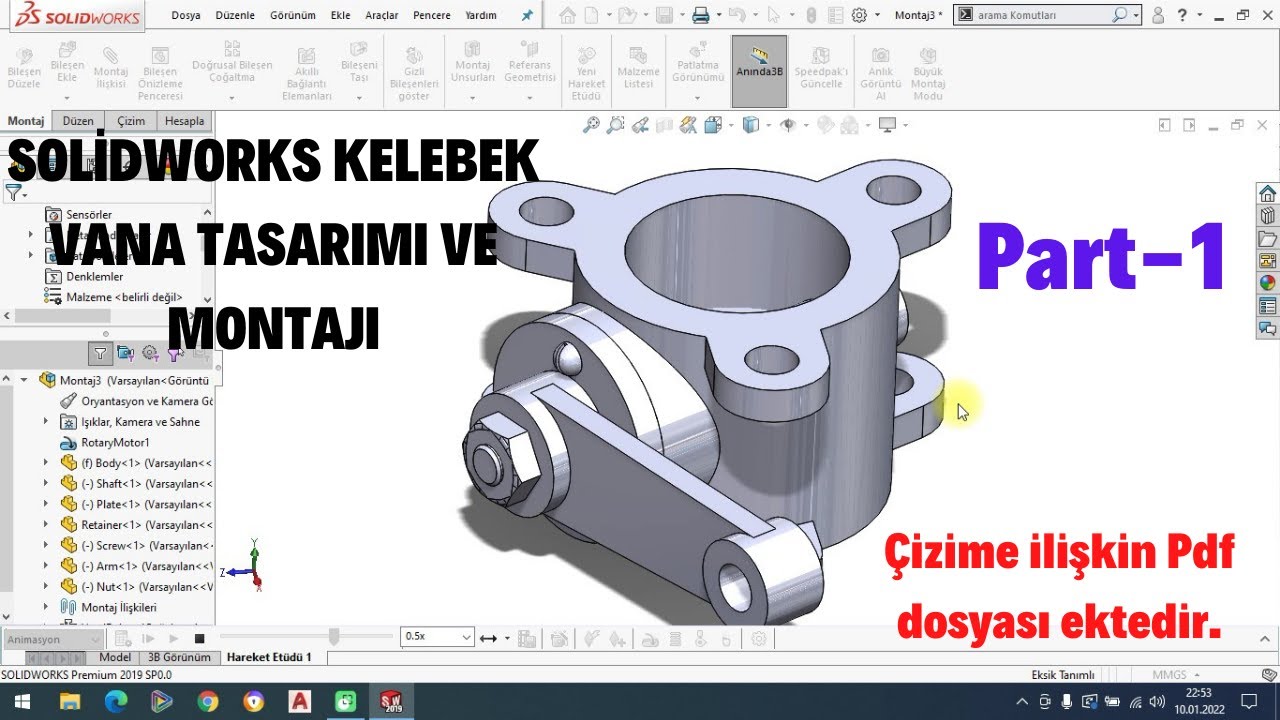1280x720 pixels.
Task: Open the Görünüm menu
Action: point(293,15)
